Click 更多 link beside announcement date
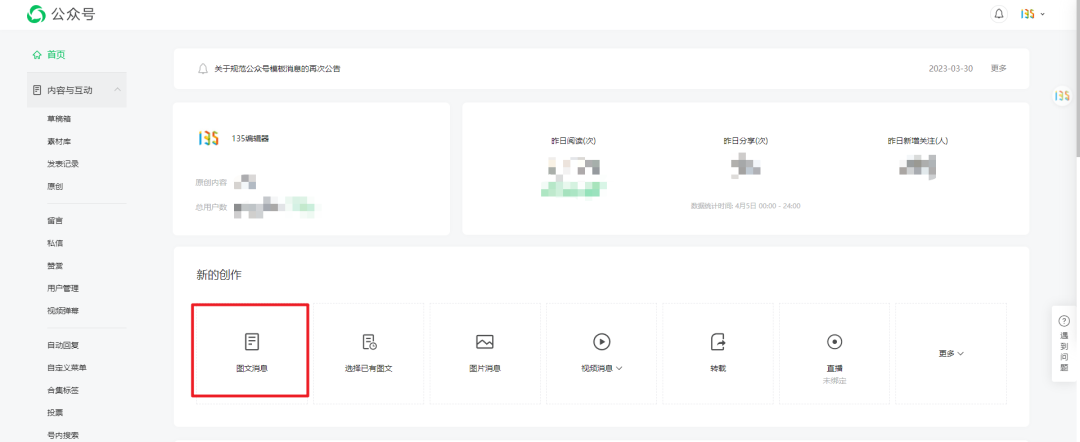1080x442 pixels. click(x=998, y=68)
